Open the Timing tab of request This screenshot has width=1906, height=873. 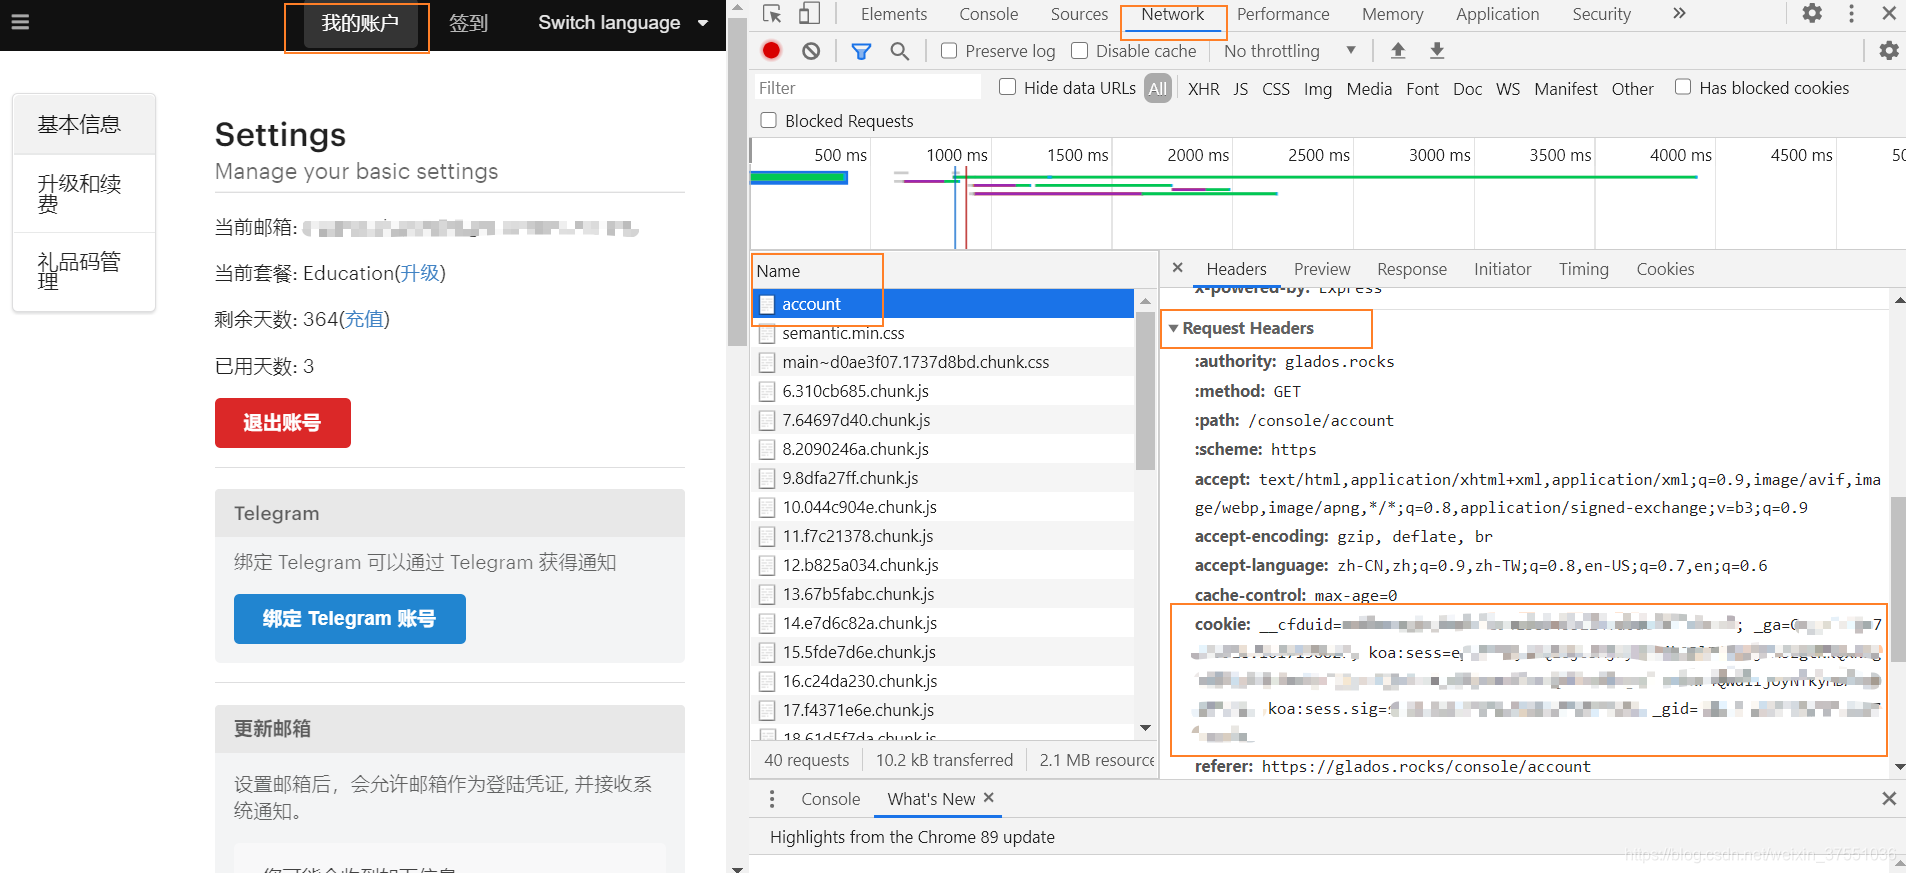1583,269
